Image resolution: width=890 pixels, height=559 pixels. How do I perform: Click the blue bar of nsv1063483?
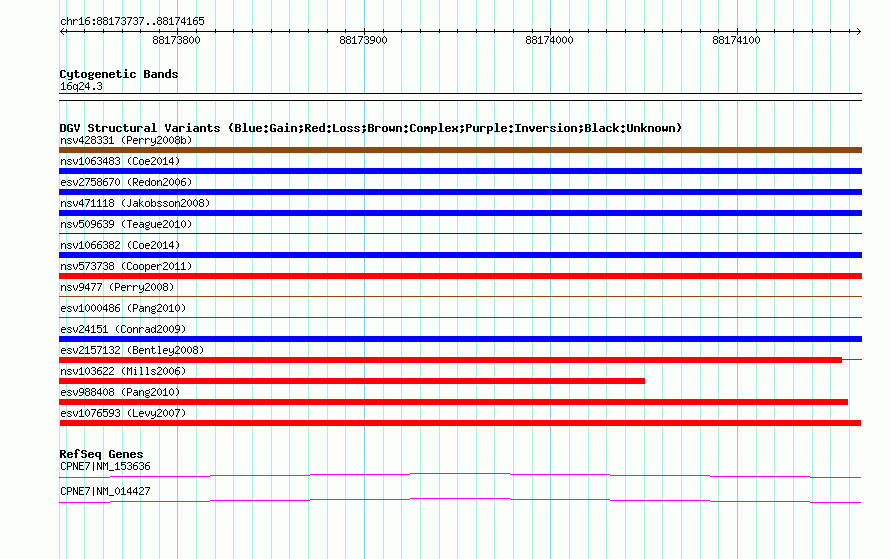(x=460, y=171)
